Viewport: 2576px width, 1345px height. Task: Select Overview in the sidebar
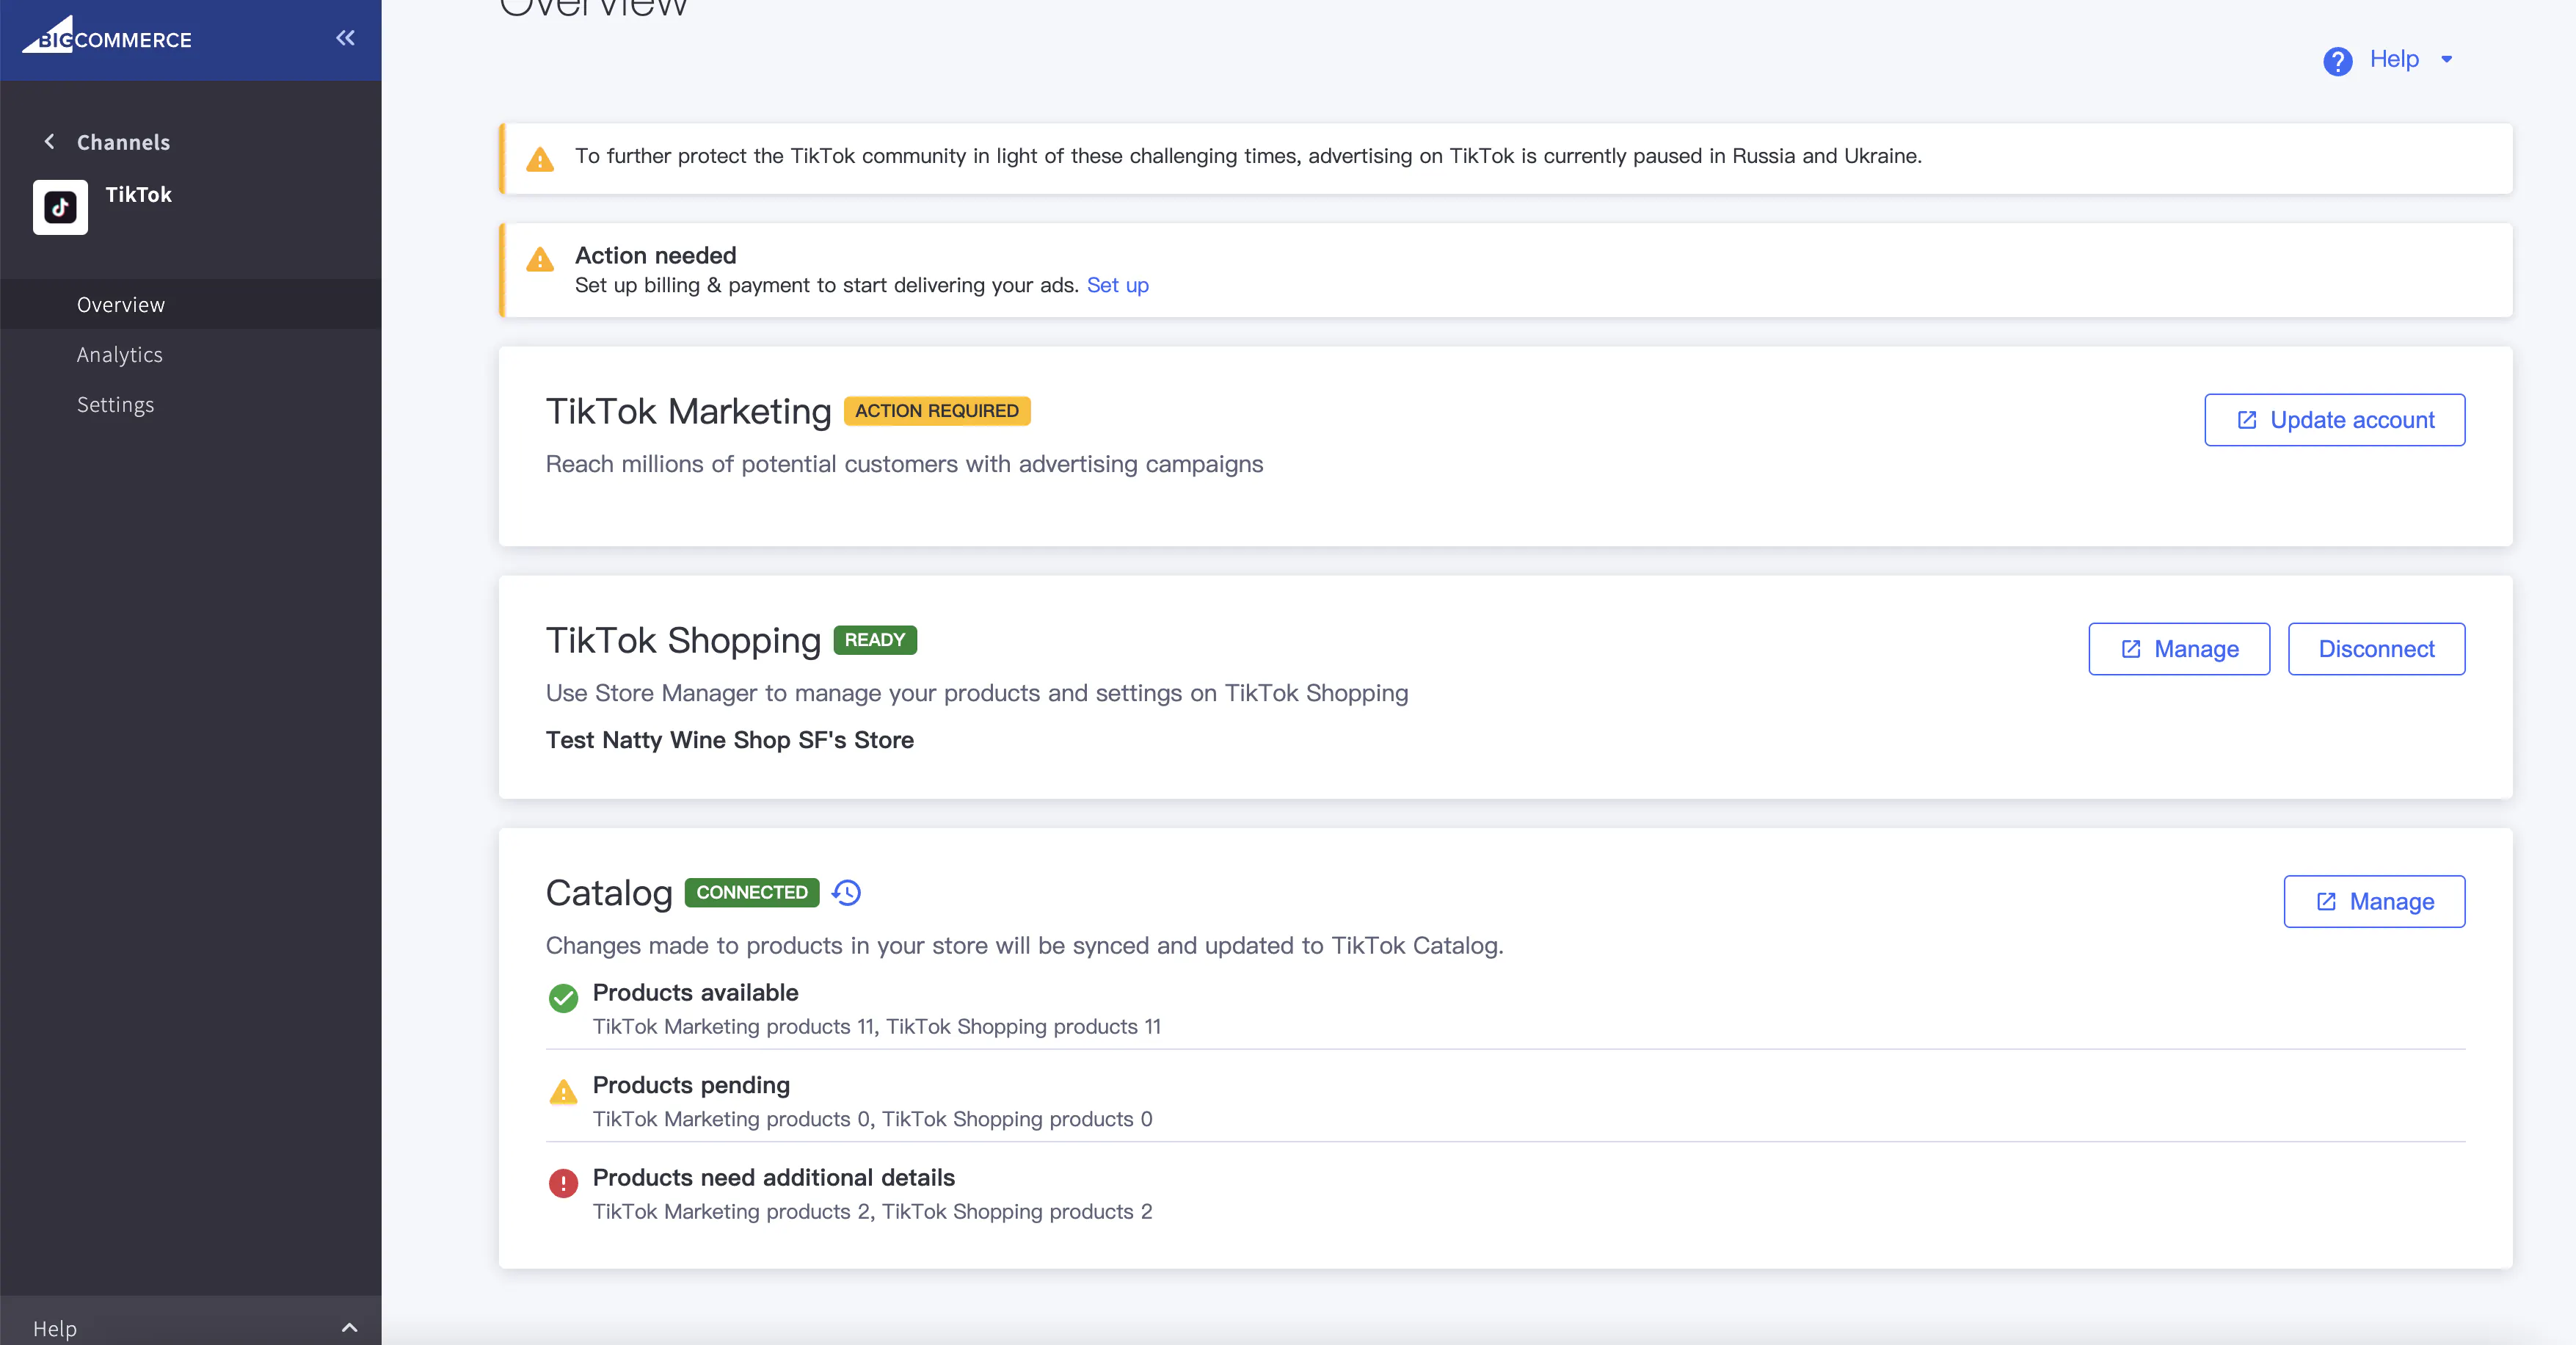pos(121,305)
